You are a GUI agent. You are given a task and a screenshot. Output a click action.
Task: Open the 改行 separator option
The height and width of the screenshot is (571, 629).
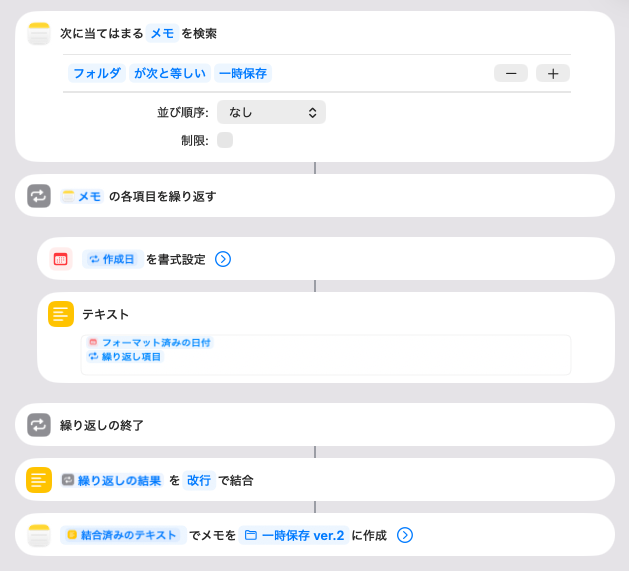(199, 480)
